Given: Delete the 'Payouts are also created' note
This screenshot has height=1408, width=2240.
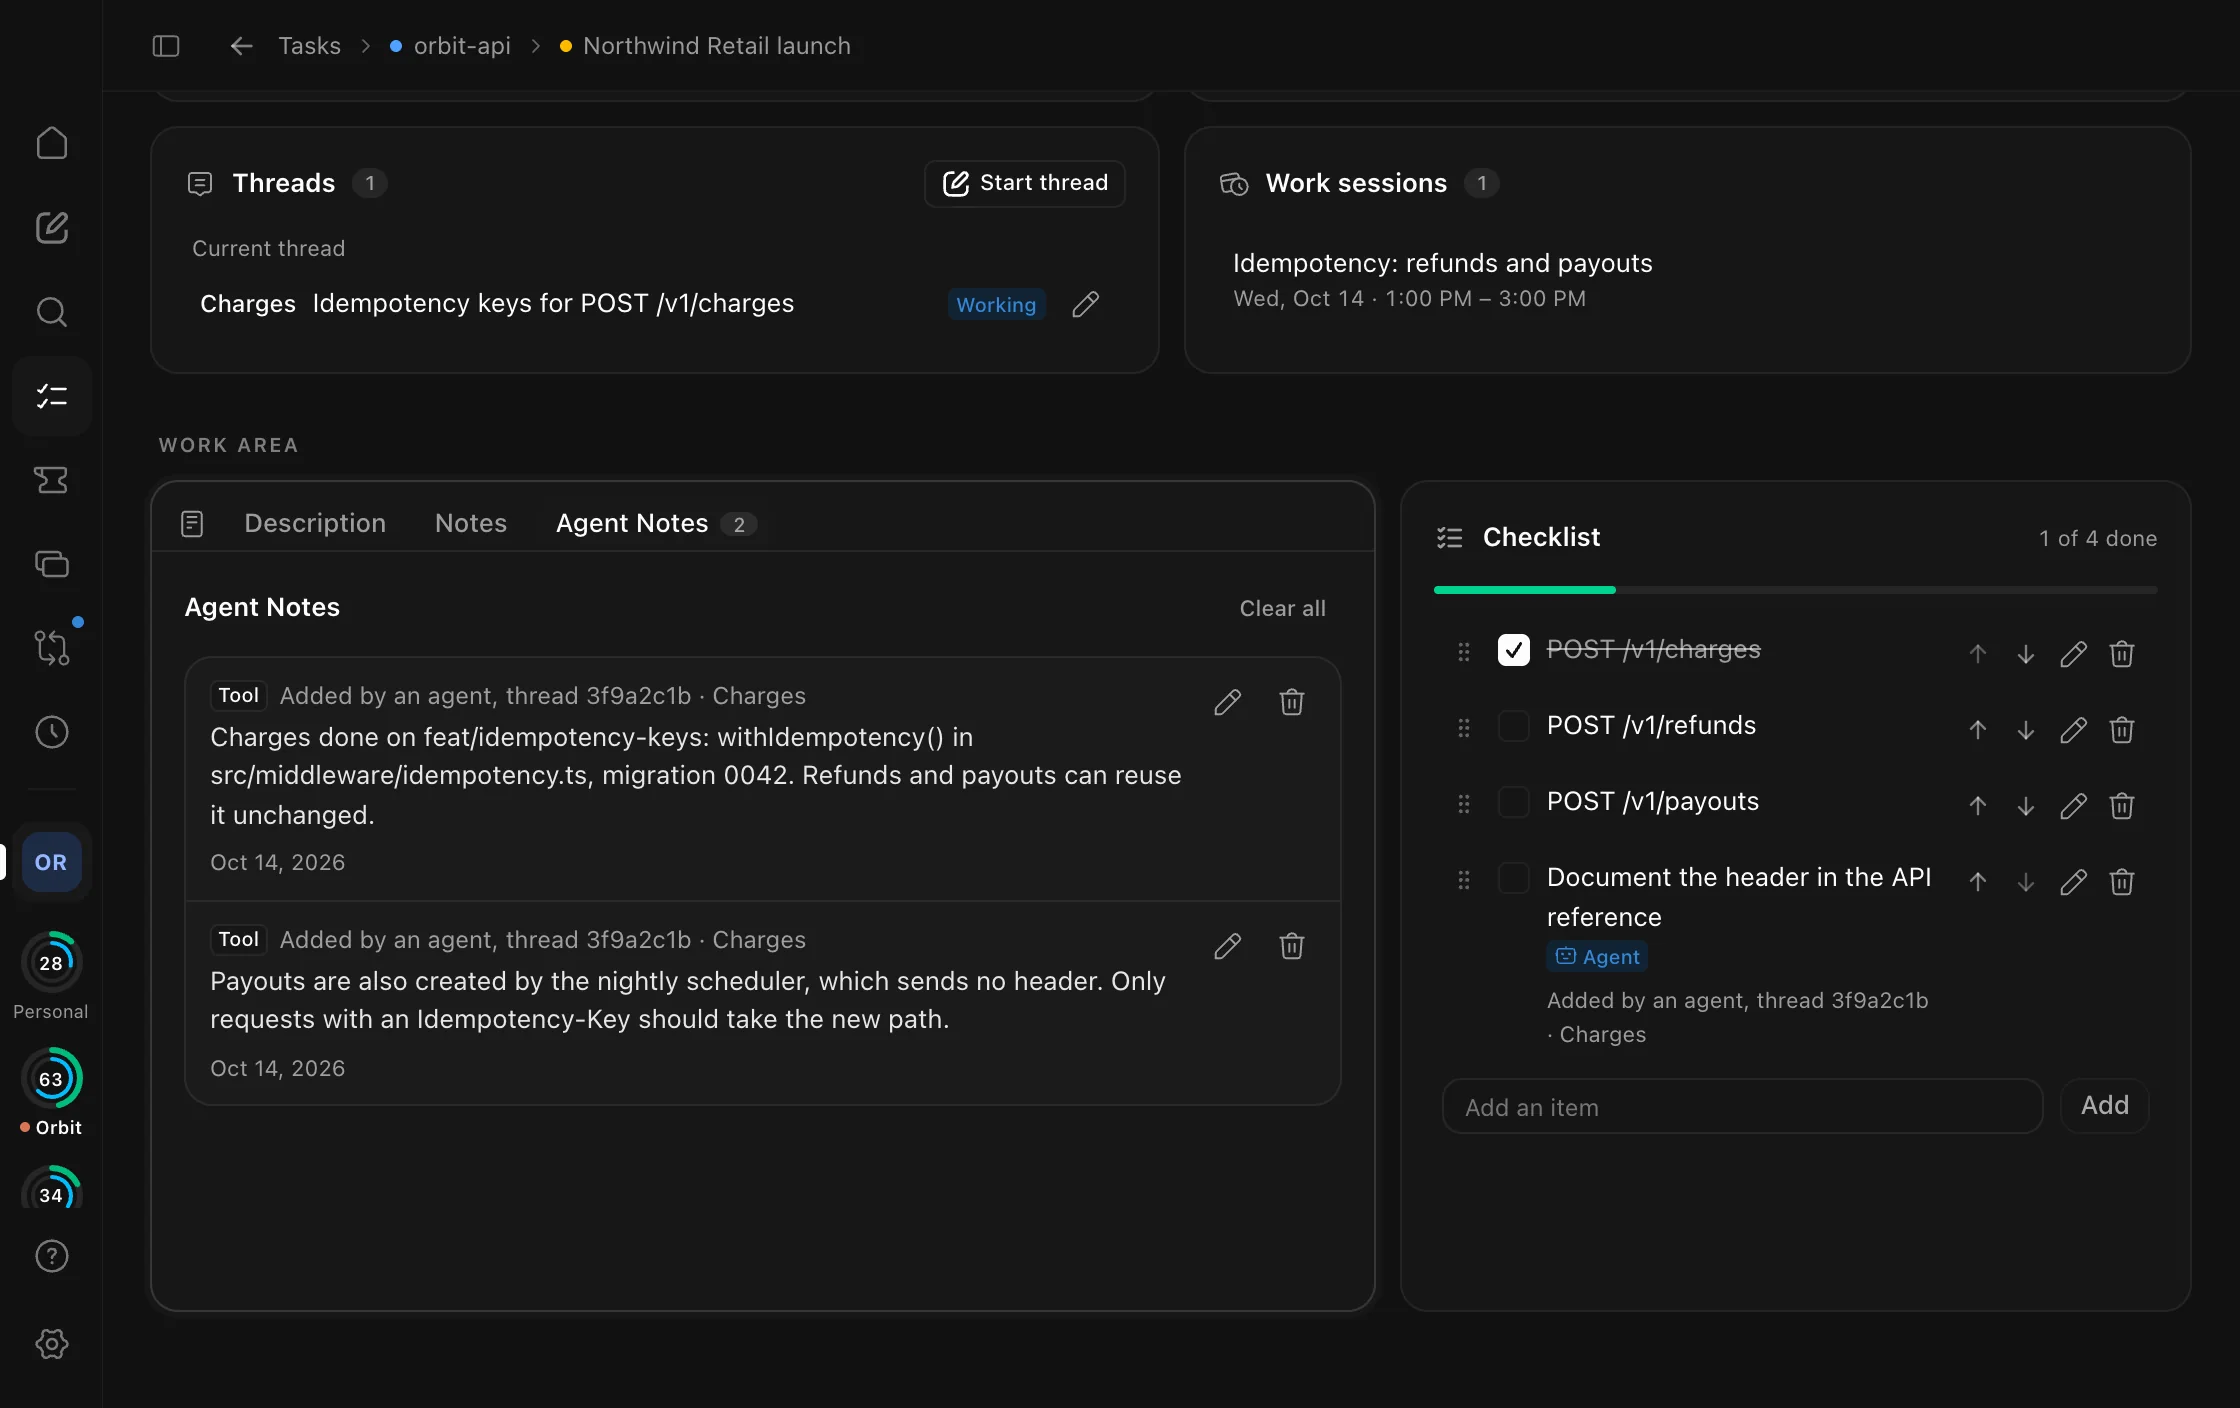Looking at the screenshot, I should [1292, 946].
